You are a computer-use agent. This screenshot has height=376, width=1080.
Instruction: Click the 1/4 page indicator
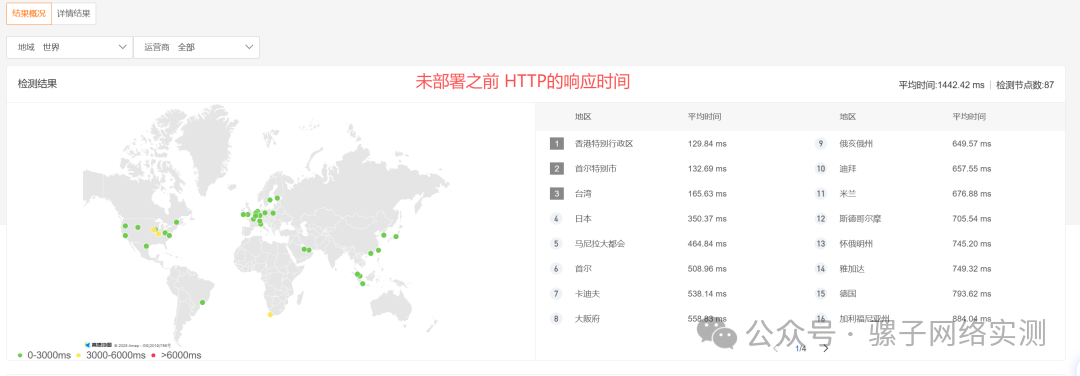point(801,348)
